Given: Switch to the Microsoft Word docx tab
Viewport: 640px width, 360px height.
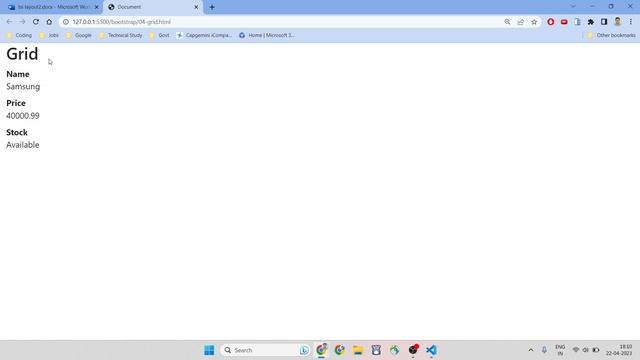Looking at the screenshot, I should click(53, 7).
